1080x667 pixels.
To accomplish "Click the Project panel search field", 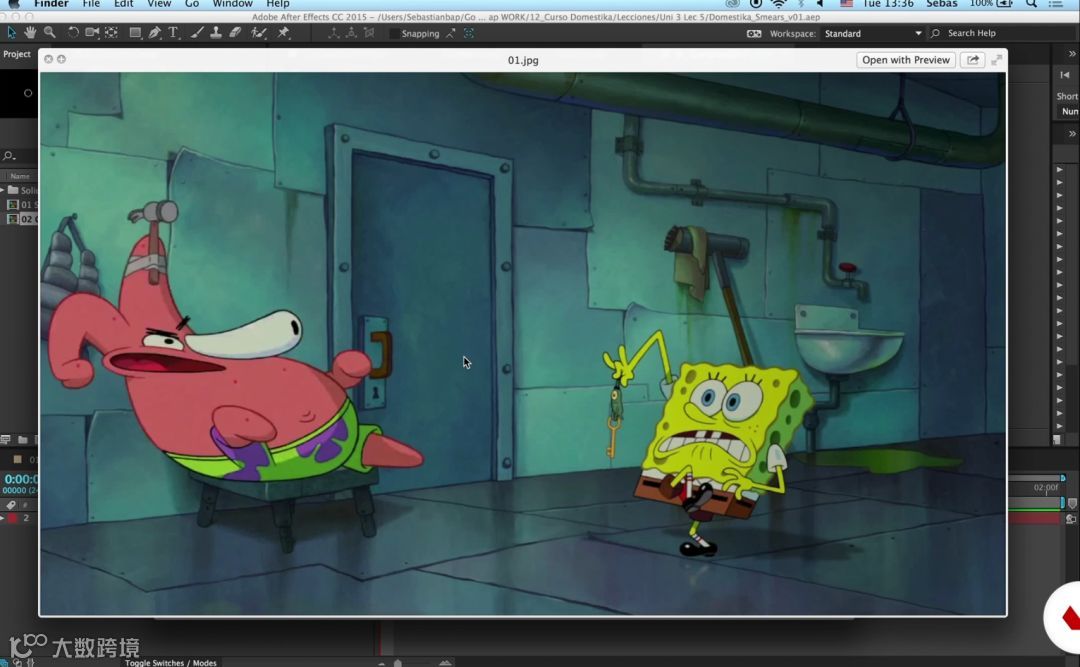I will 19,156.
